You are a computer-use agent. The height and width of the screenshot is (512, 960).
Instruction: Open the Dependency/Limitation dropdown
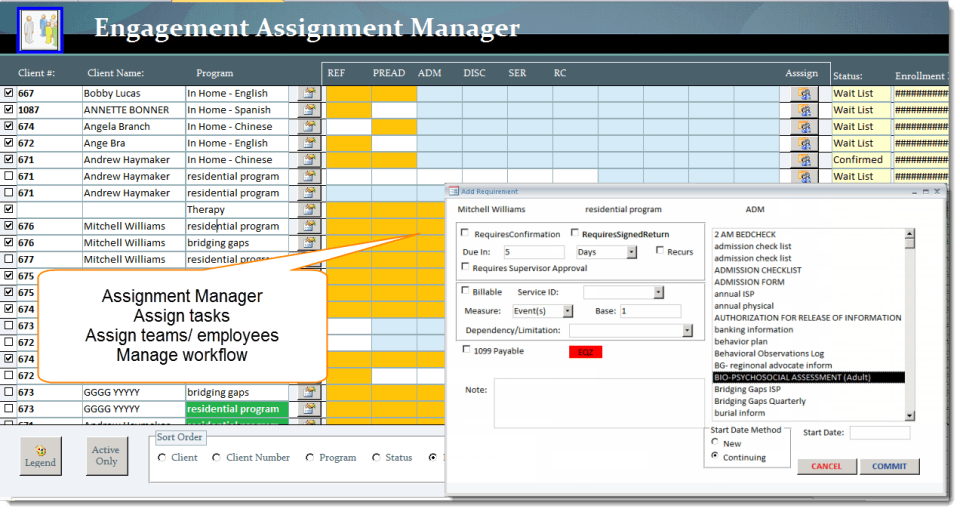pos(687,331)
